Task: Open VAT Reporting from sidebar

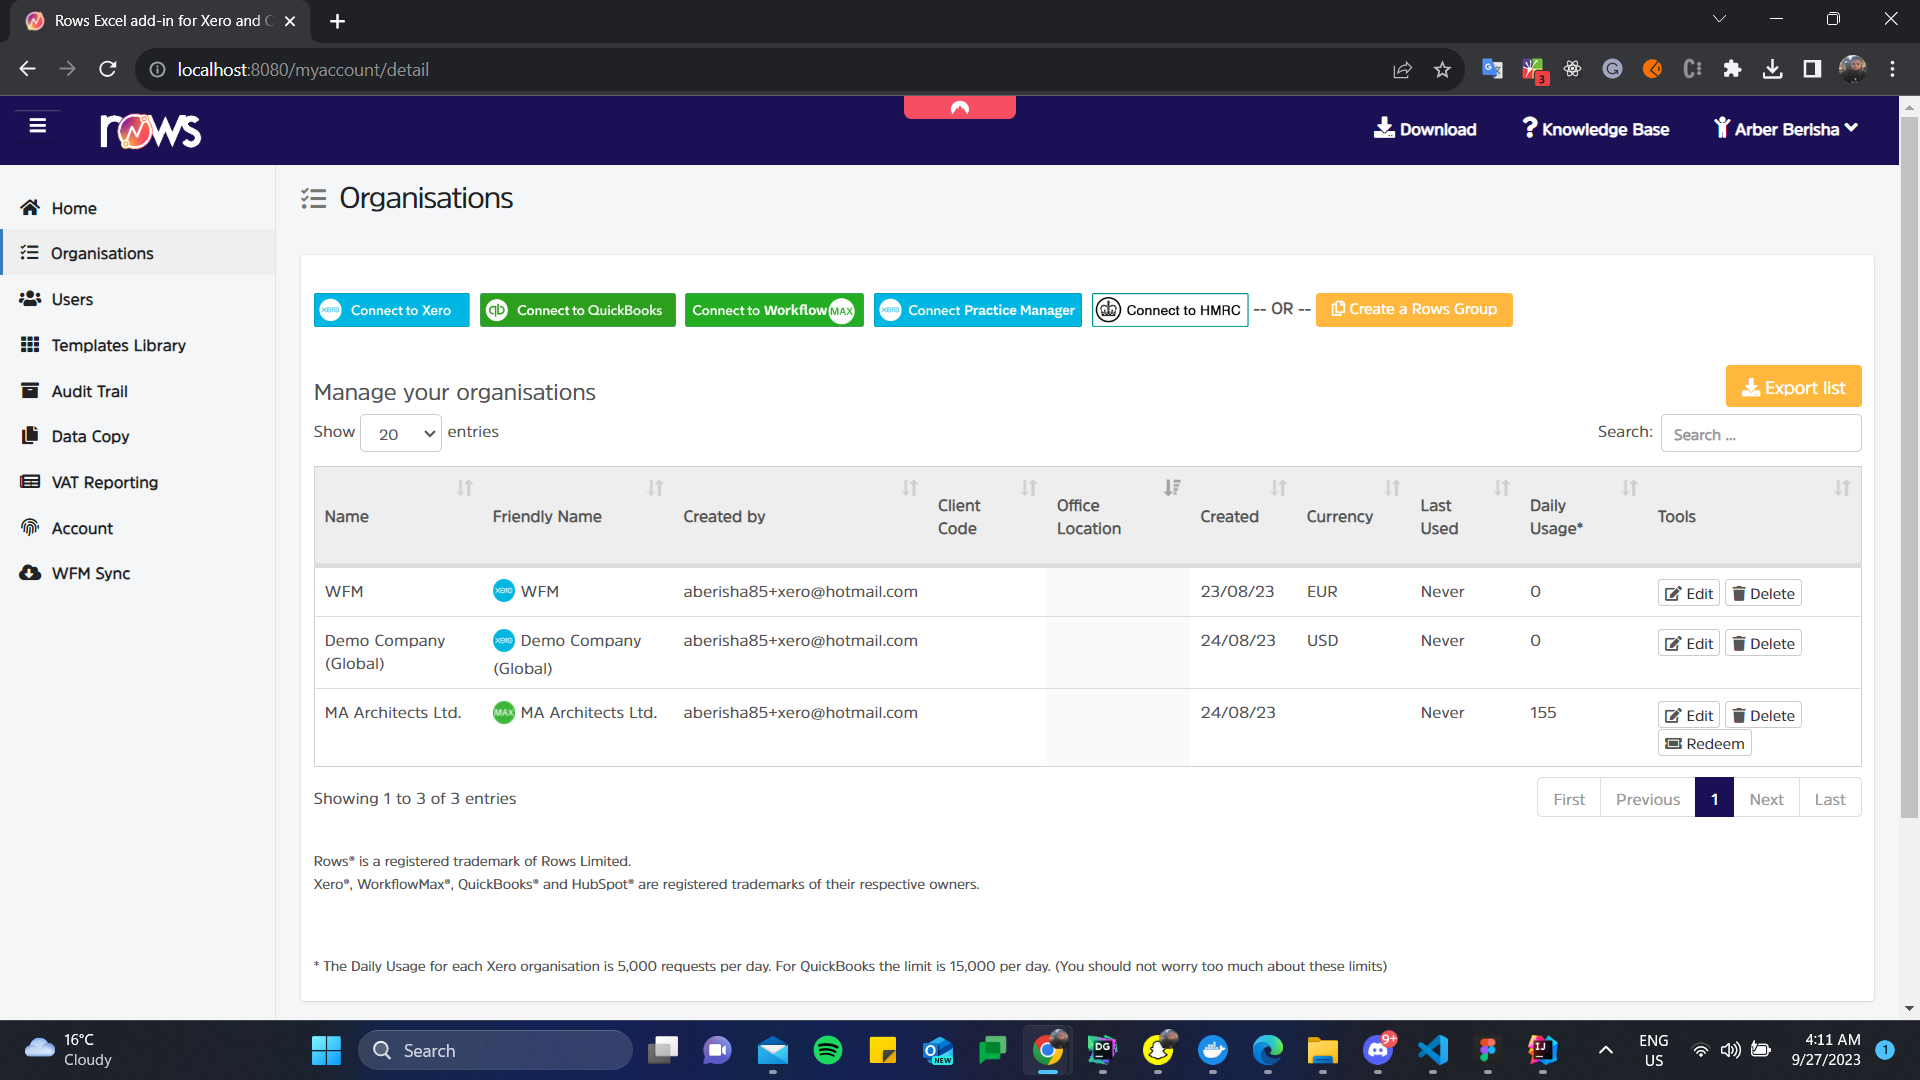Action: (x=103, y=482)
